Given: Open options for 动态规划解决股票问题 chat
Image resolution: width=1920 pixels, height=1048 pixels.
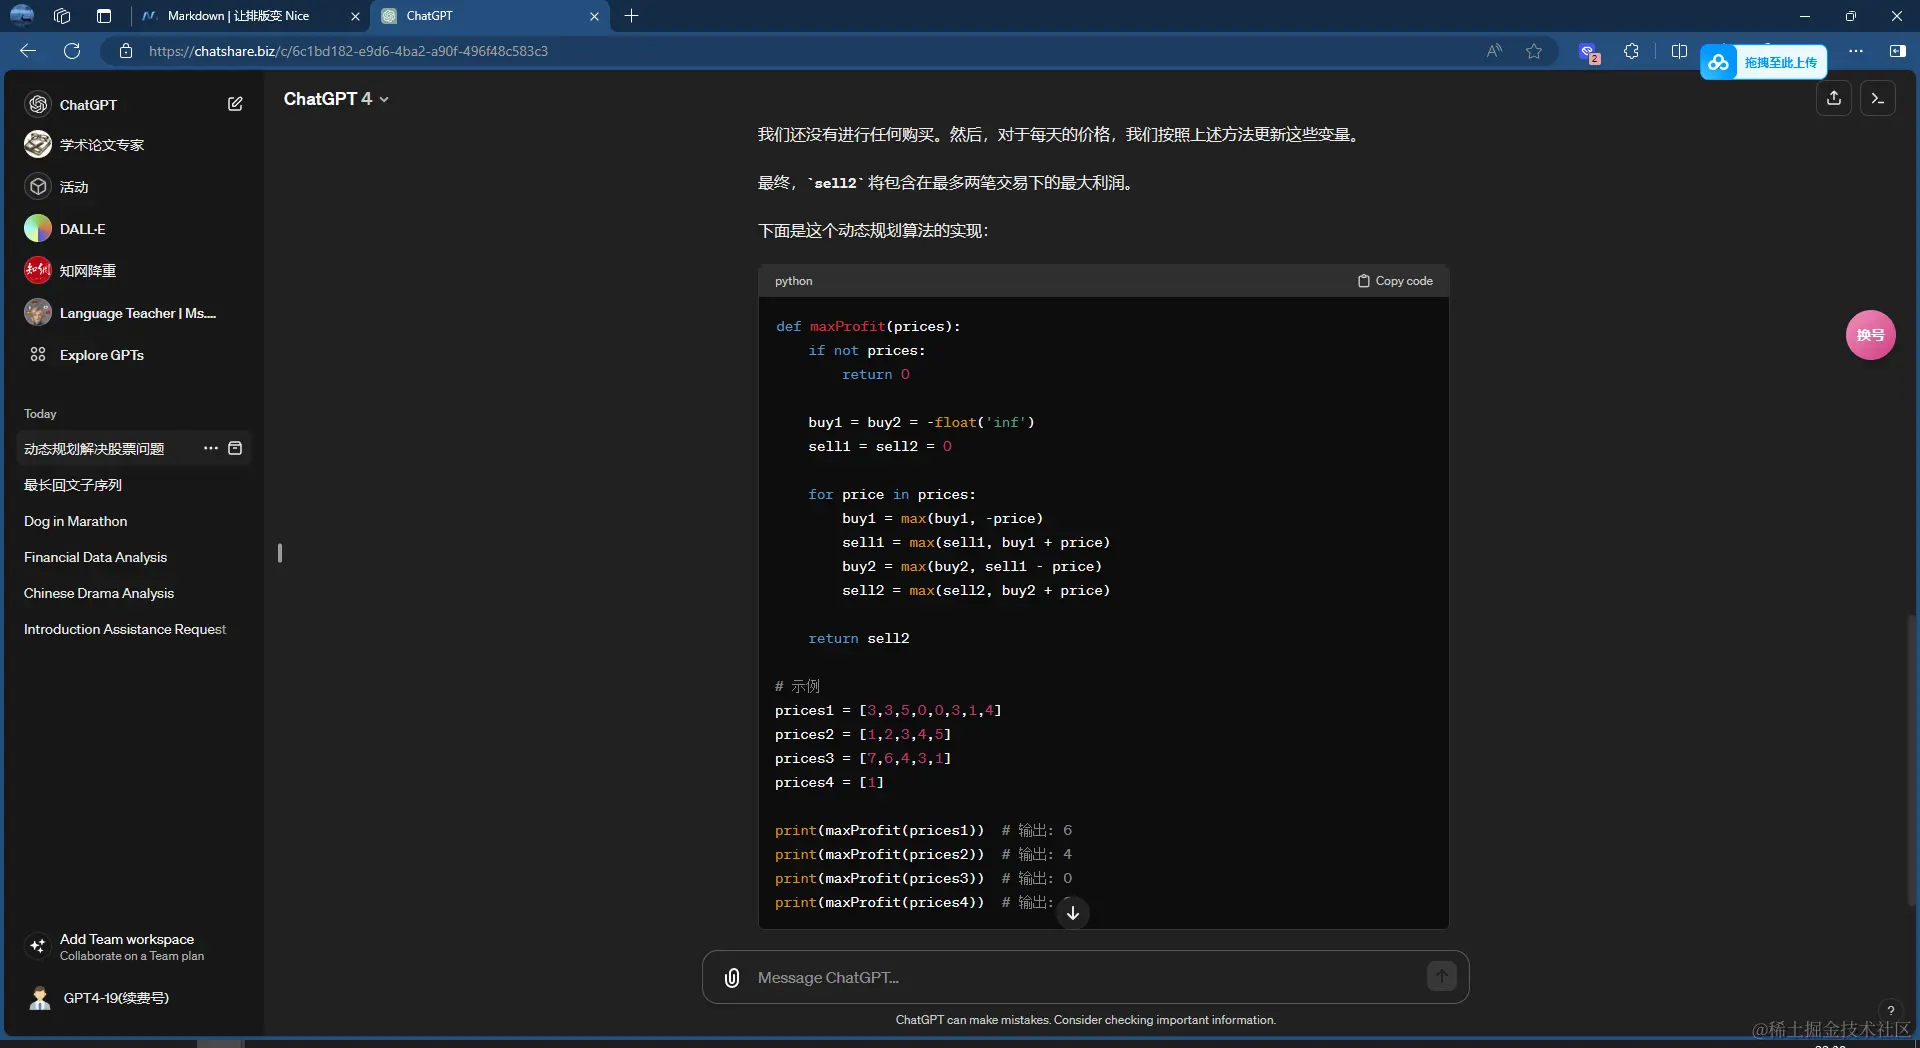Looking at the screenshot, I should (x=211, y=448).
